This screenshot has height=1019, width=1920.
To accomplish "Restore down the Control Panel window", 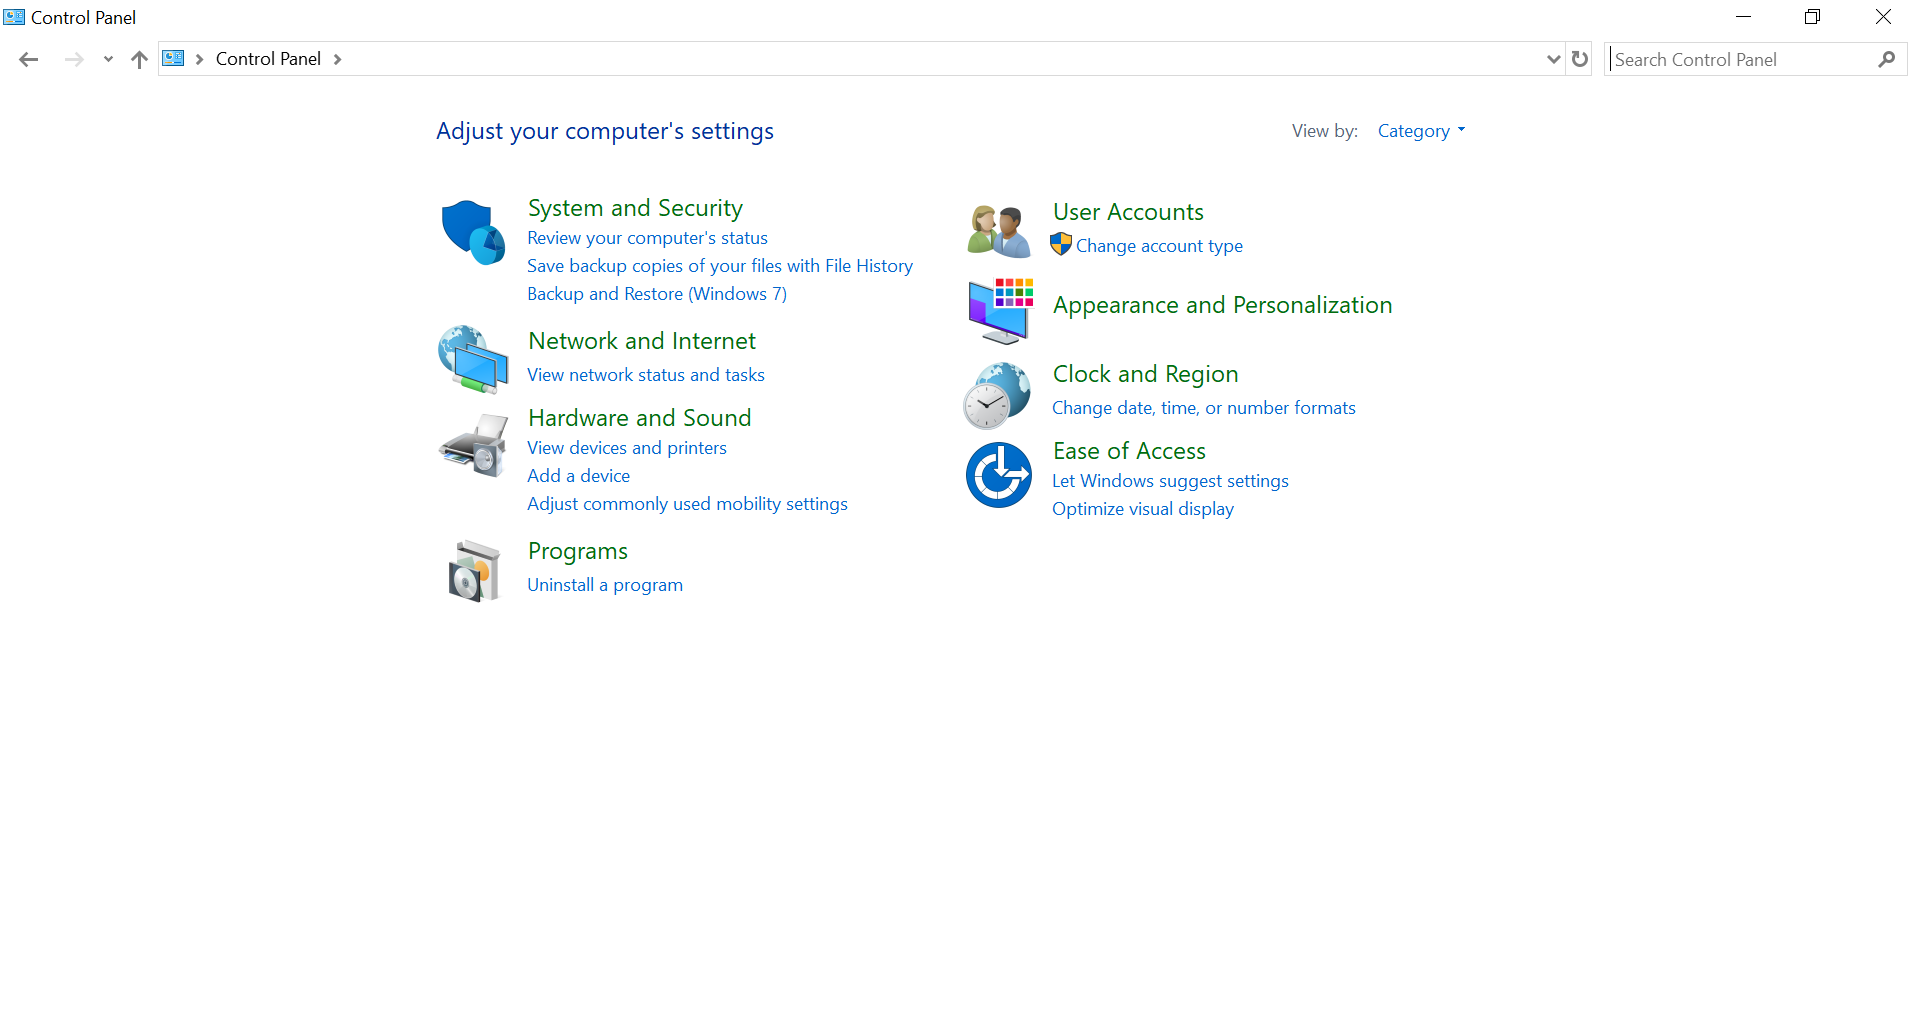I will (1812, 17).
